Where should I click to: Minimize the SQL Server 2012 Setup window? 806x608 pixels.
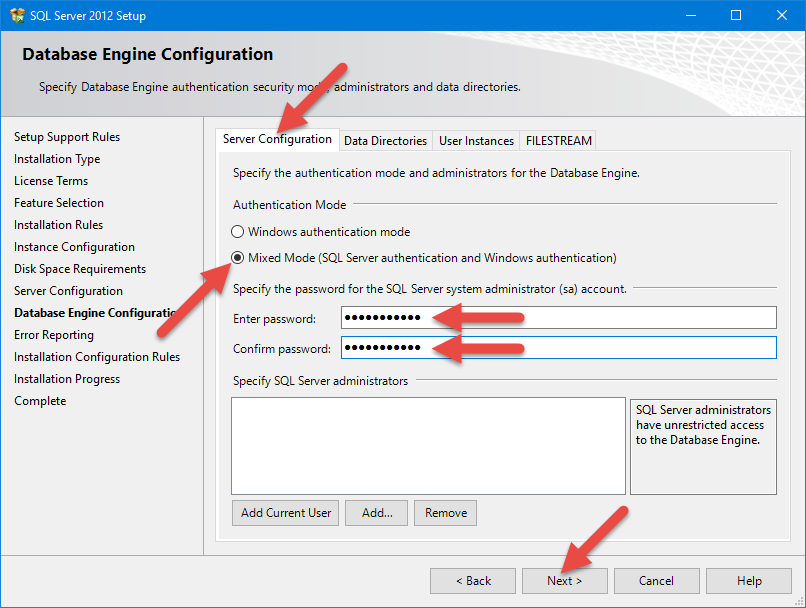[690, 15]
